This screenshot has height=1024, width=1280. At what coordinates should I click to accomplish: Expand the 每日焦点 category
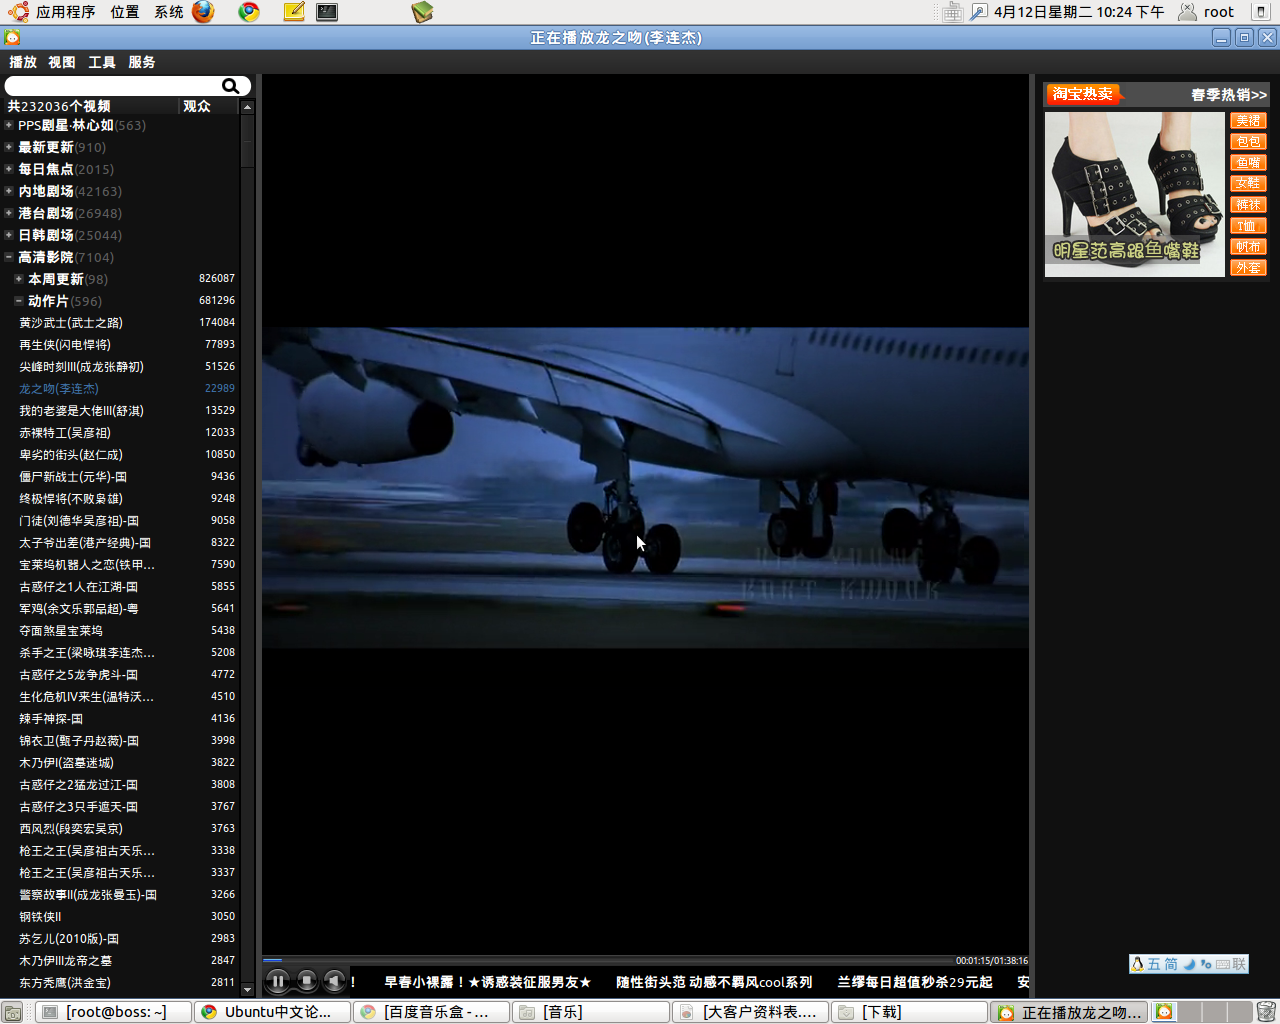pyautogui.click(x=9, y=169)
